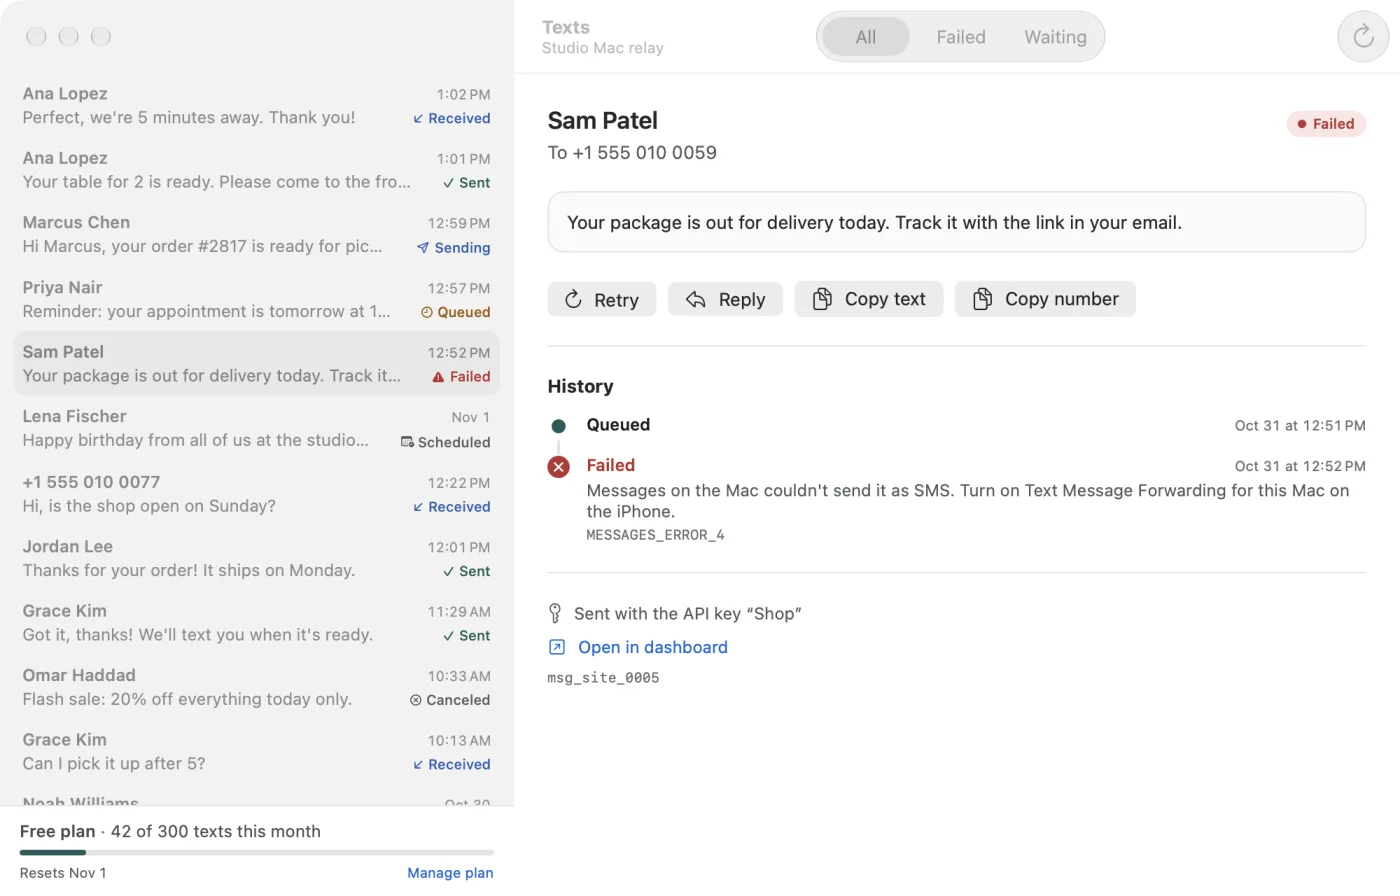Click Canceled icon on Omar Haddad row
Viewport: 1400px width, 896px height.
tap(415, 700)
